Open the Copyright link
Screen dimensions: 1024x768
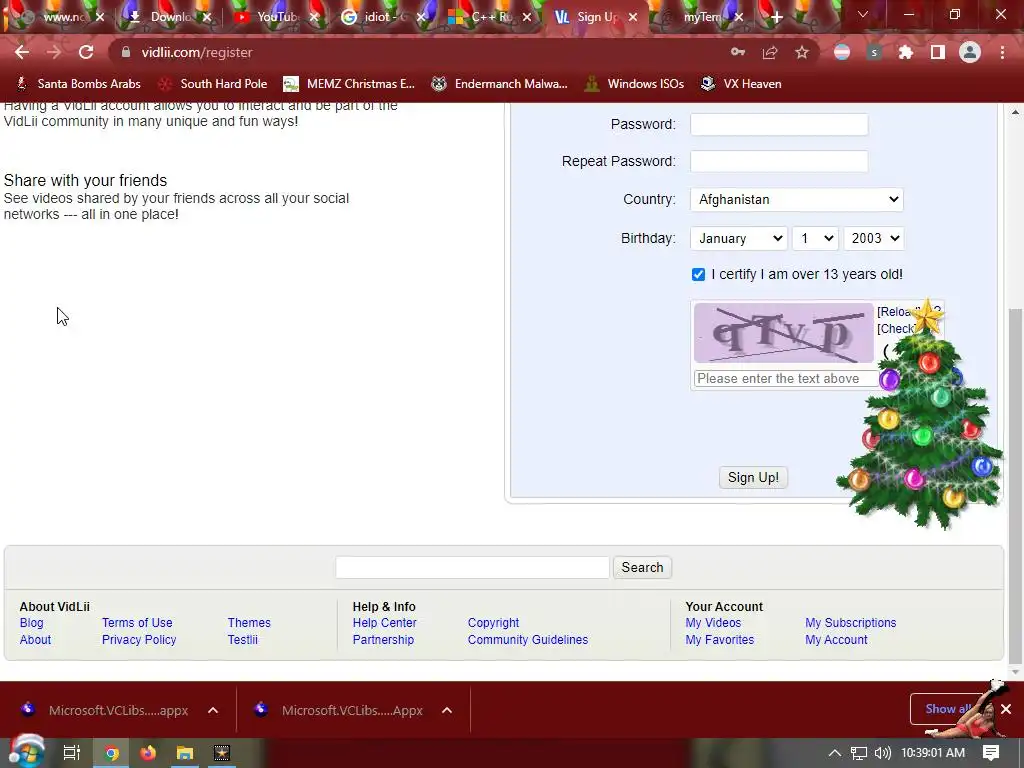pos(493,623)
